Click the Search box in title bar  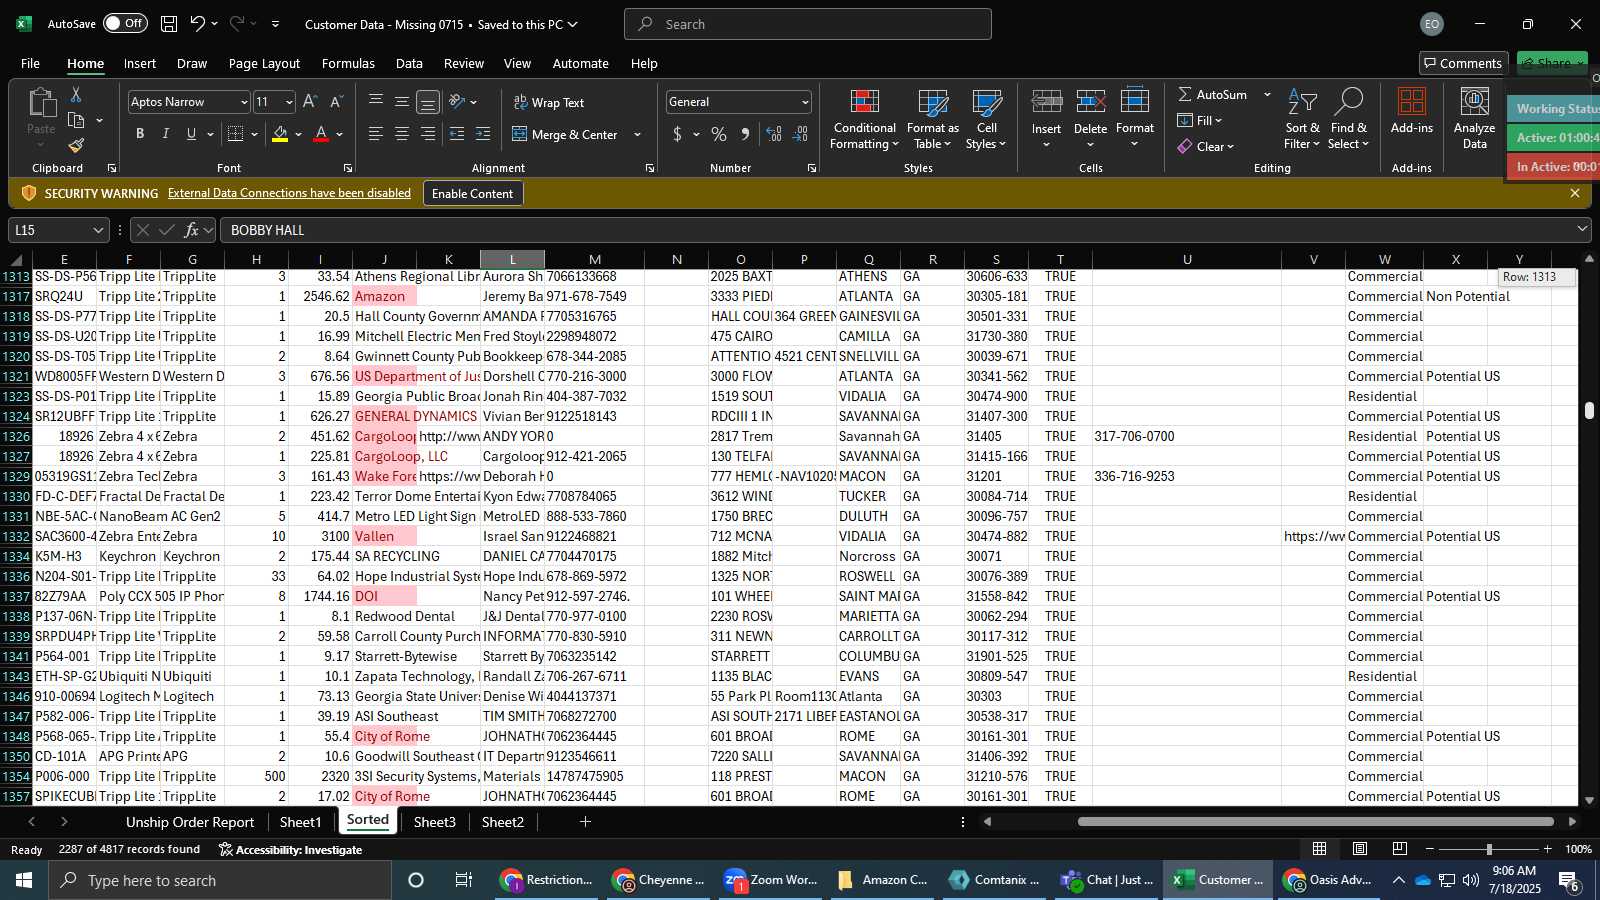coord(808,24)
